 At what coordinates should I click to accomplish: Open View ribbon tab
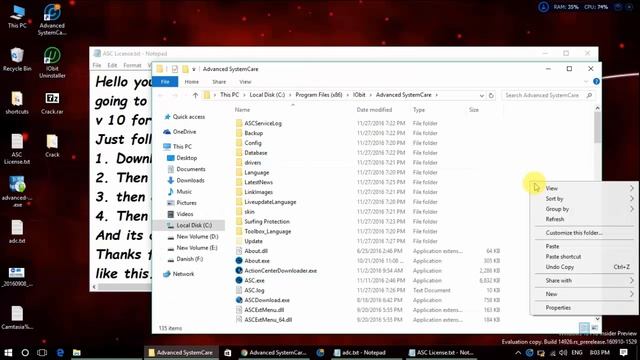245,82
